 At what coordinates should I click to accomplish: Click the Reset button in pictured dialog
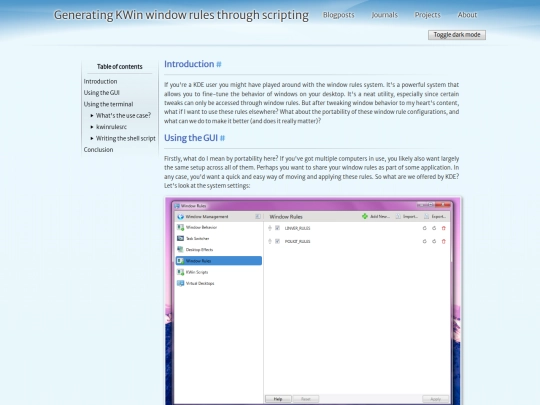(x=305, y=399)
